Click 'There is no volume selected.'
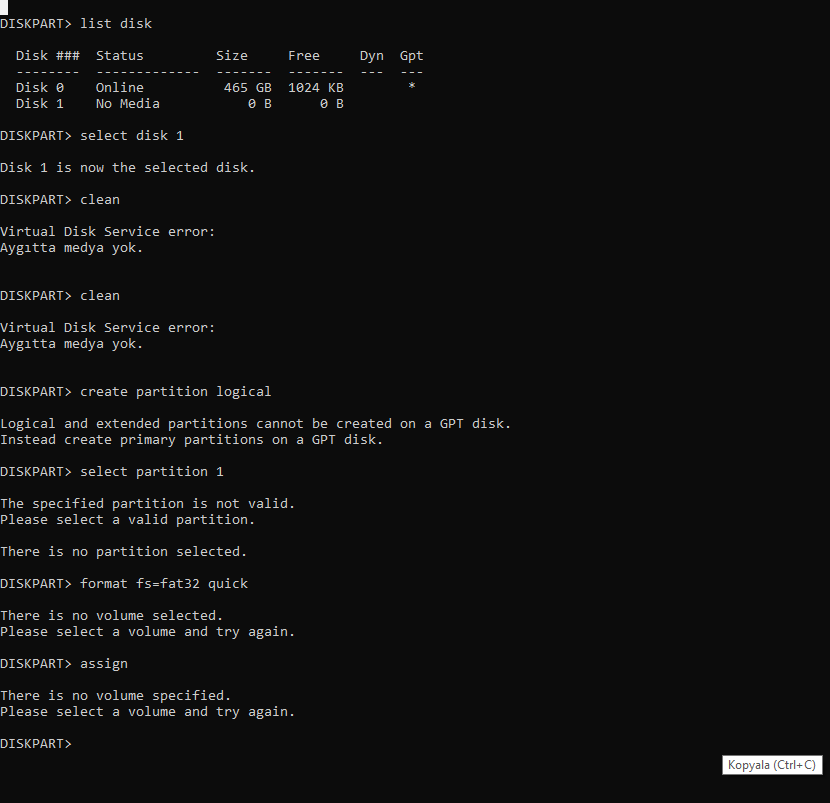This screenshot has height=803, width=830. click(x=112, y=616)
